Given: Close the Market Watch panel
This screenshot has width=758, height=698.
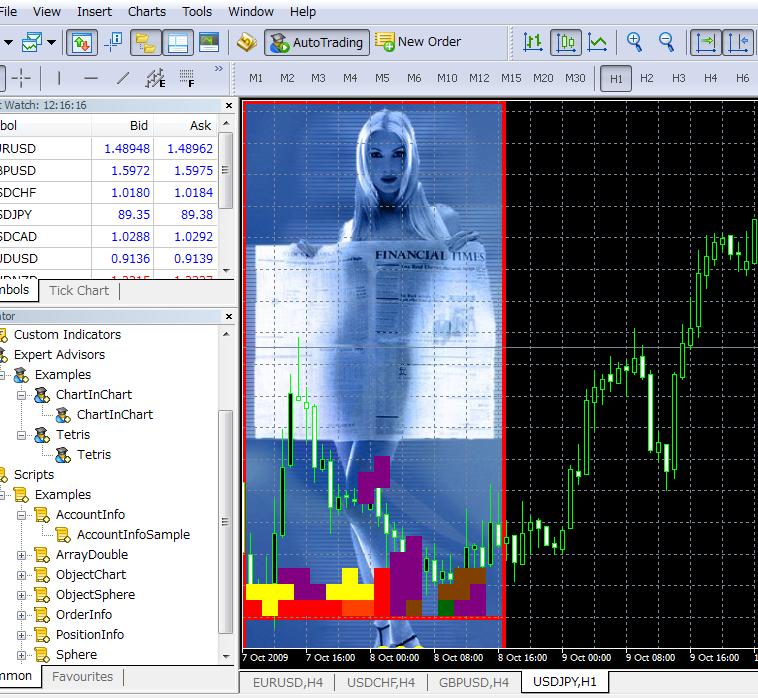Looking at the screenshot, I should (x=229, y=105).
